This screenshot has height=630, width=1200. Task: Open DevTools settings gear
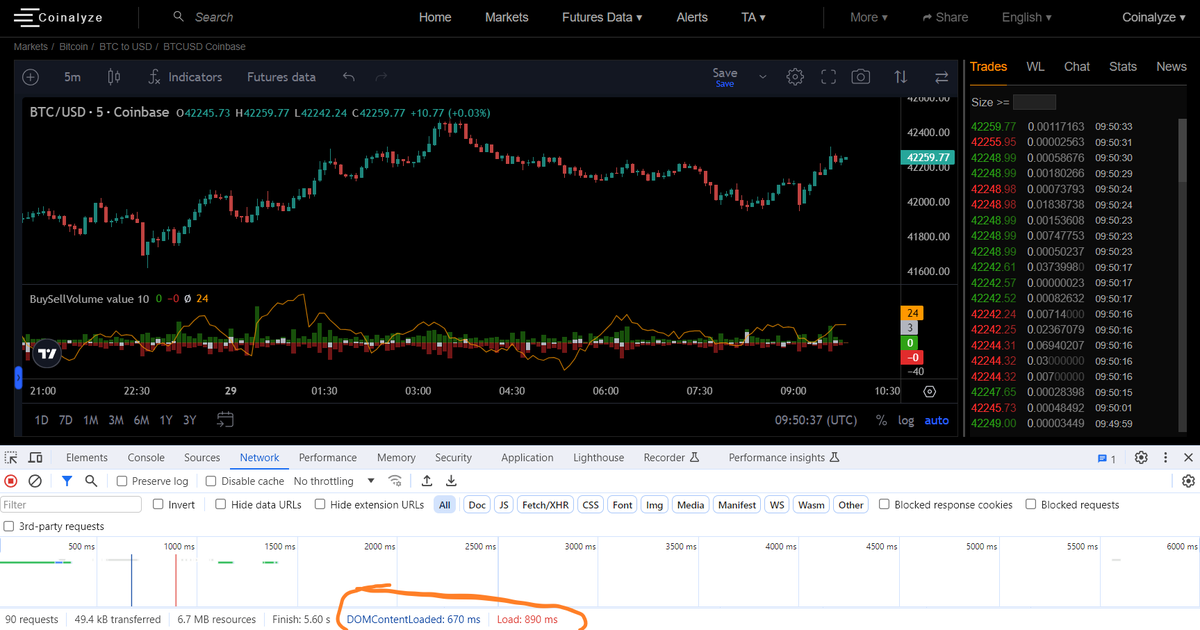point(1141,458)
